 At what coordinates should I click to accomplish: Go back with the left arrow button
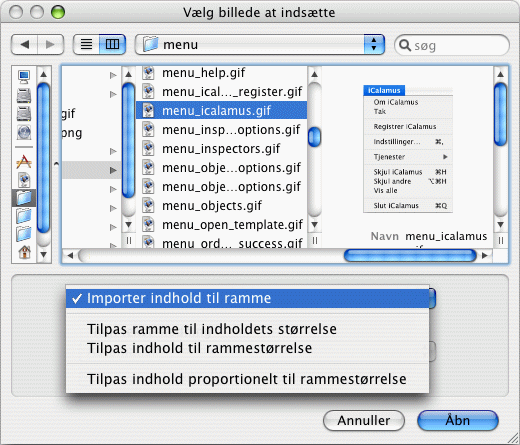(24, 44)
